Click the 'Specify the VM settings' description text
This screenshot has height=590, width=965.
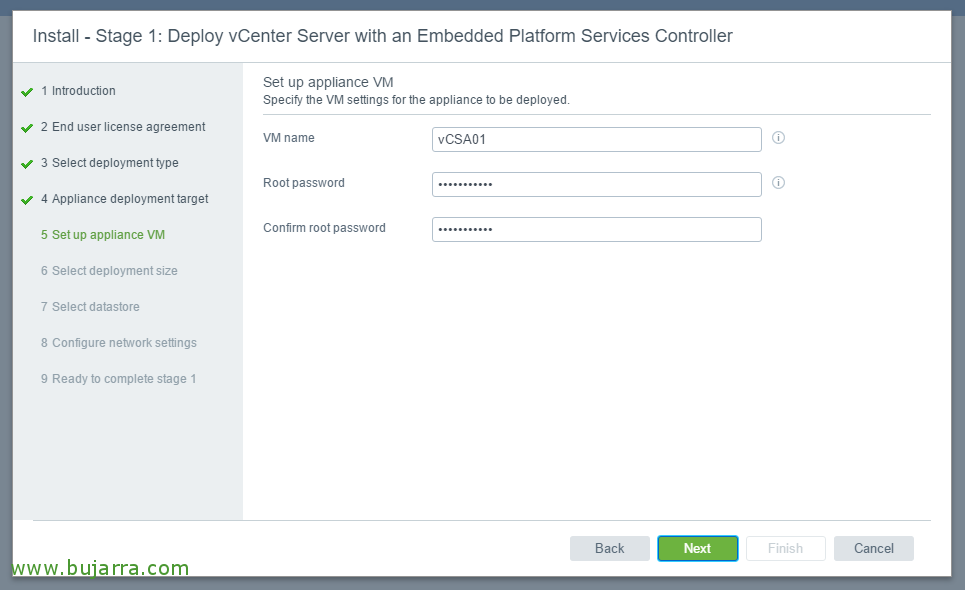tap(416, 100)
